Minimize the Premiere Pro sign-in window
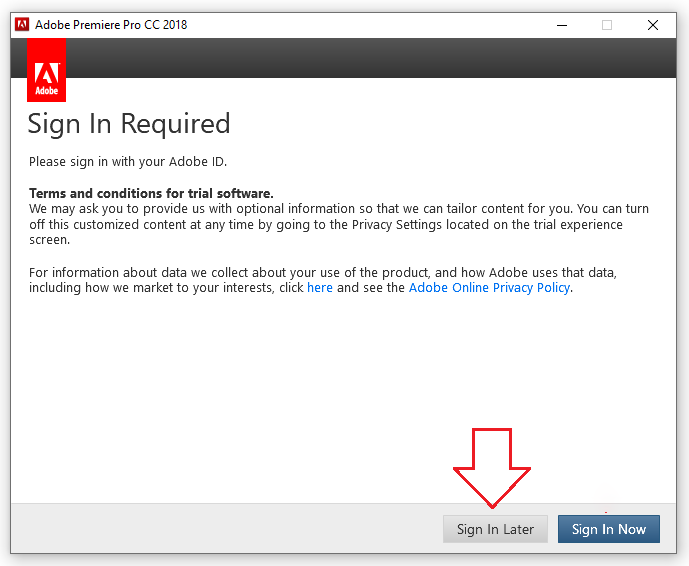689x566 pixels. pyautogui.click(x=561, y=25)
